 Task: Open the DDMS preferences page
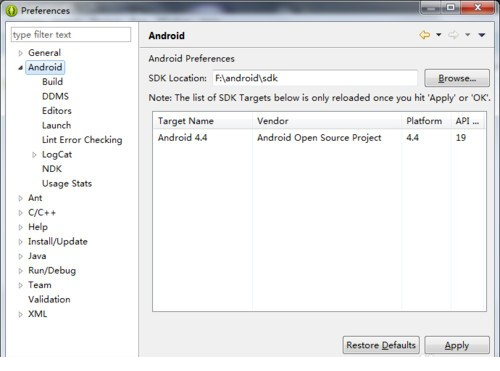pyautogui.click(x=55, y=96)
